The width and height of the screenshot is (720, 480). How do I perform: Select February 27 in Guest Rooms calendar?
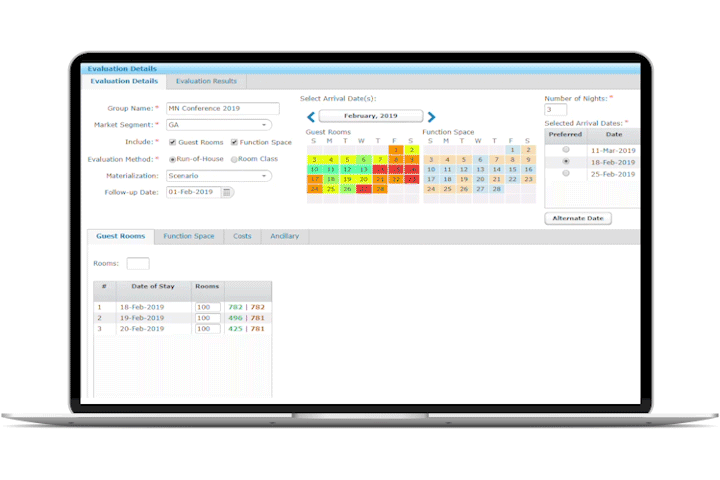pyautogui.click(x=362, y=188)
